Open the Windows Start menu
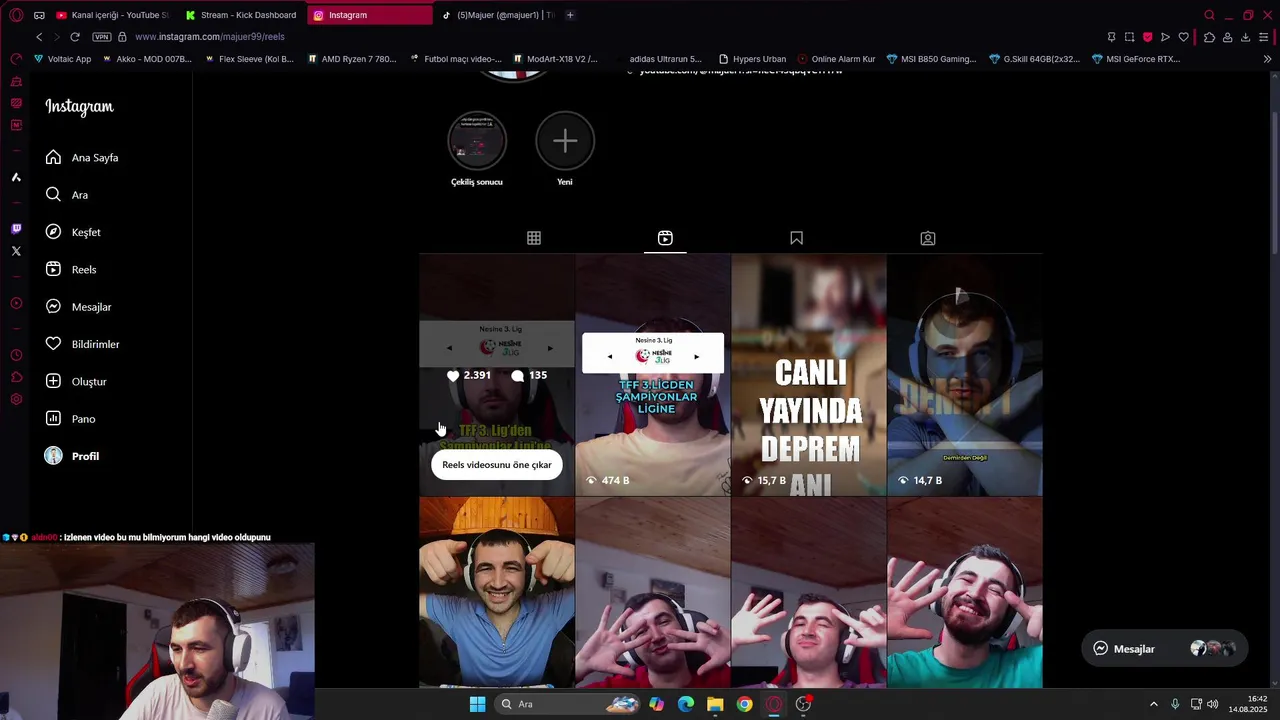 [477, 704]
